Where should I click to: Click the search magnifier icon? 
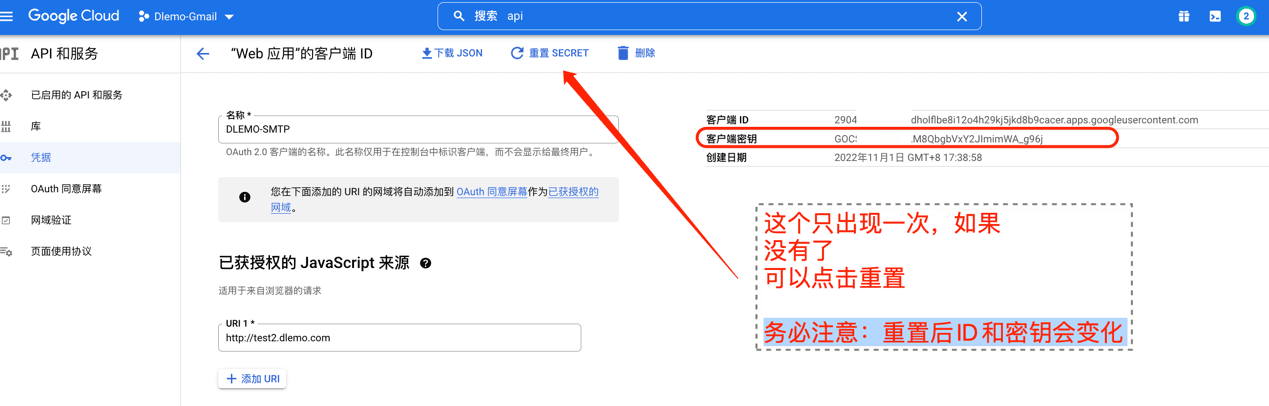459,16
